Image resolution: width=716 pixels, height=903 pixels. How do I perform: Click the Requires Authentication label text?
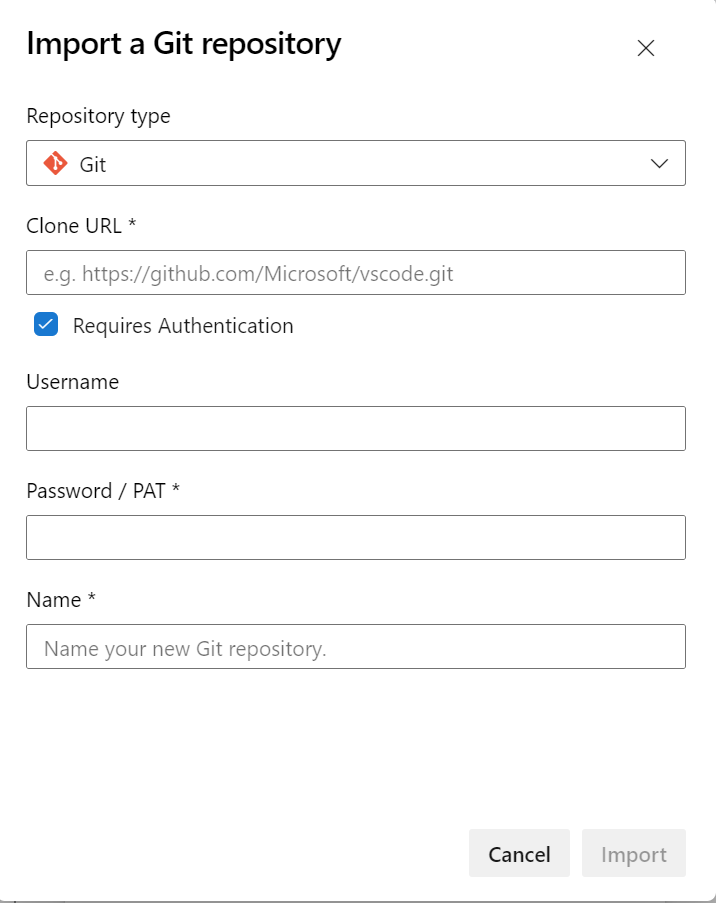(183, 326)
